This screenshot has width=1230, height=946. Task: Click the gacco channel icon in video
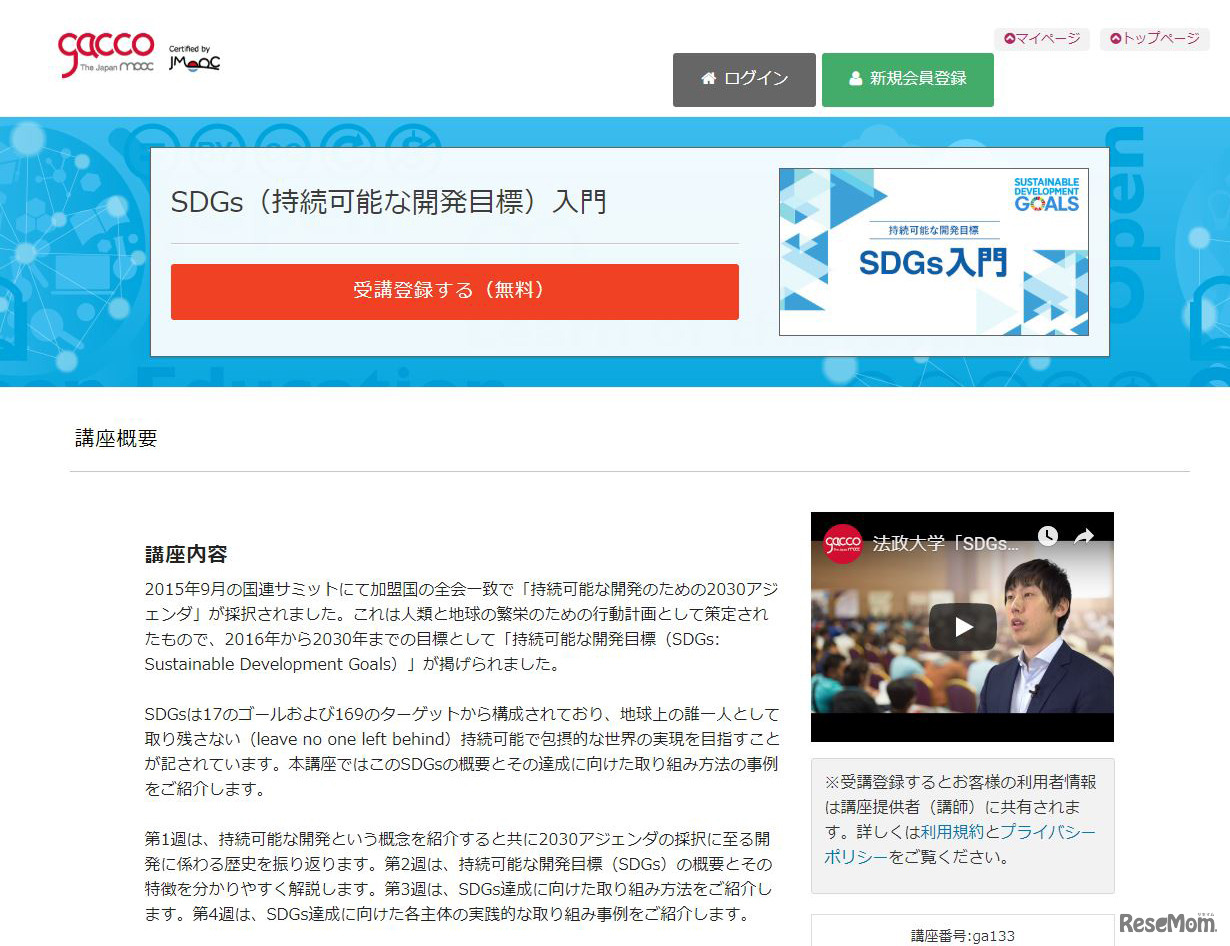point(842,544)
